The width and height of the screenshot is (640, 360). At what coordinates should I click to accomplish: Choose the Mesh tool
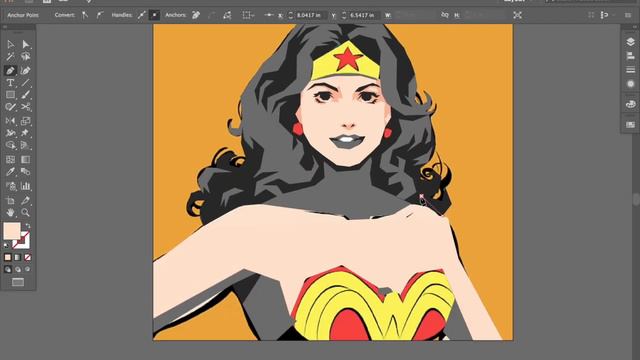(10, 159)
